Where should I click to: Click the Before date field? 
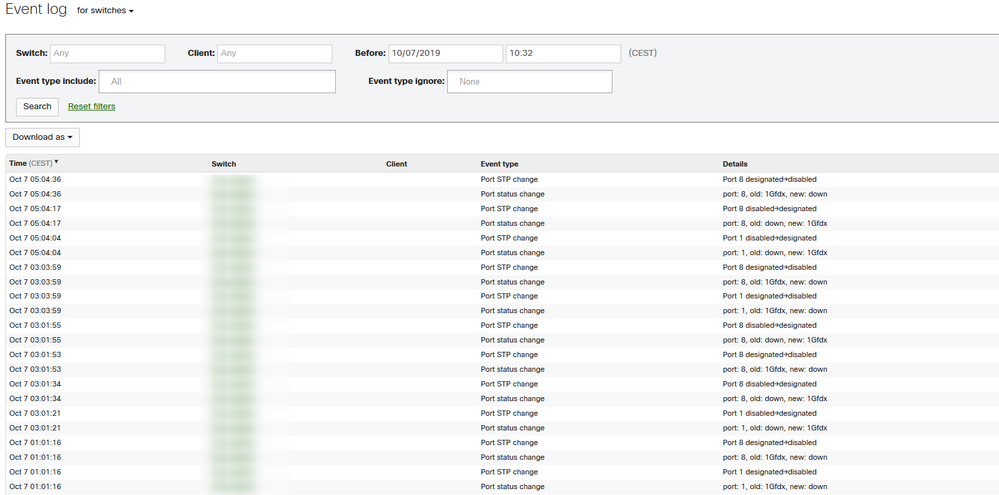pyautogui.click(x=445, y=53)
